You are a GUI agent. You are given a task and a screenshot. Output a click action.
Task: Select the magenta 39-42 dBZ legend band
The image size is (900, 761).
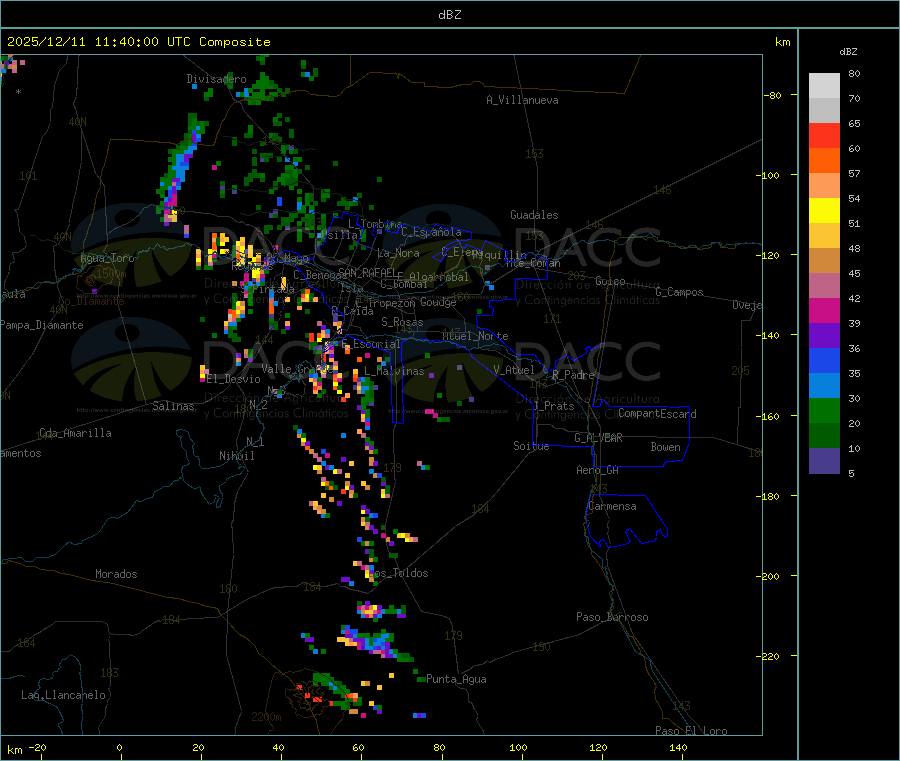[824, 310]
